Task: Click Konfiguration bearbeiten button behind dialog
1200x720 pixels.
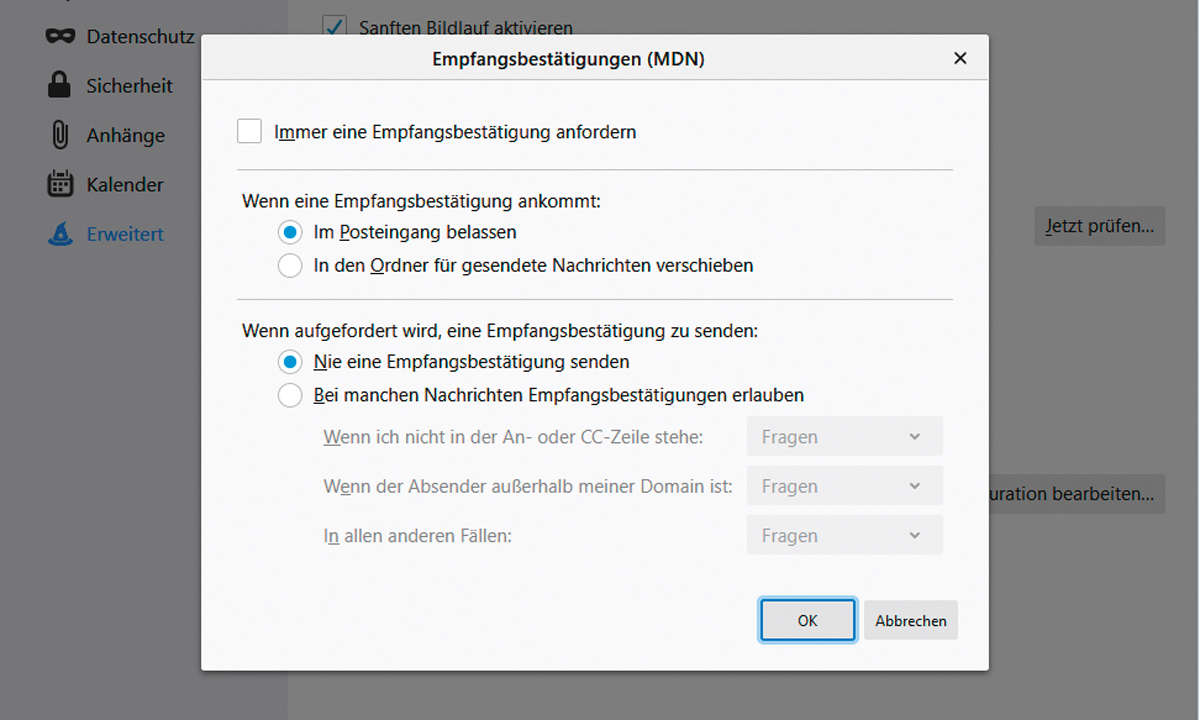Action: 1077,494
